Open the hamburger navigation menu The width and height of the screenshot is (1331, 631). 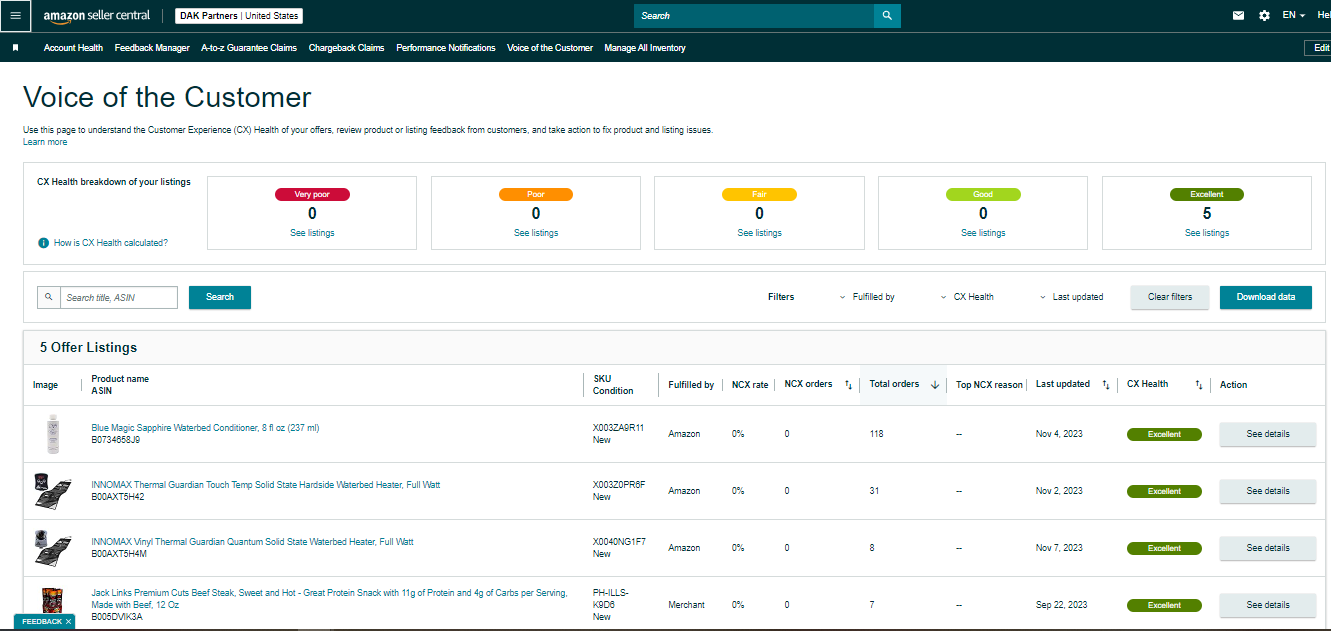point(15,16)
